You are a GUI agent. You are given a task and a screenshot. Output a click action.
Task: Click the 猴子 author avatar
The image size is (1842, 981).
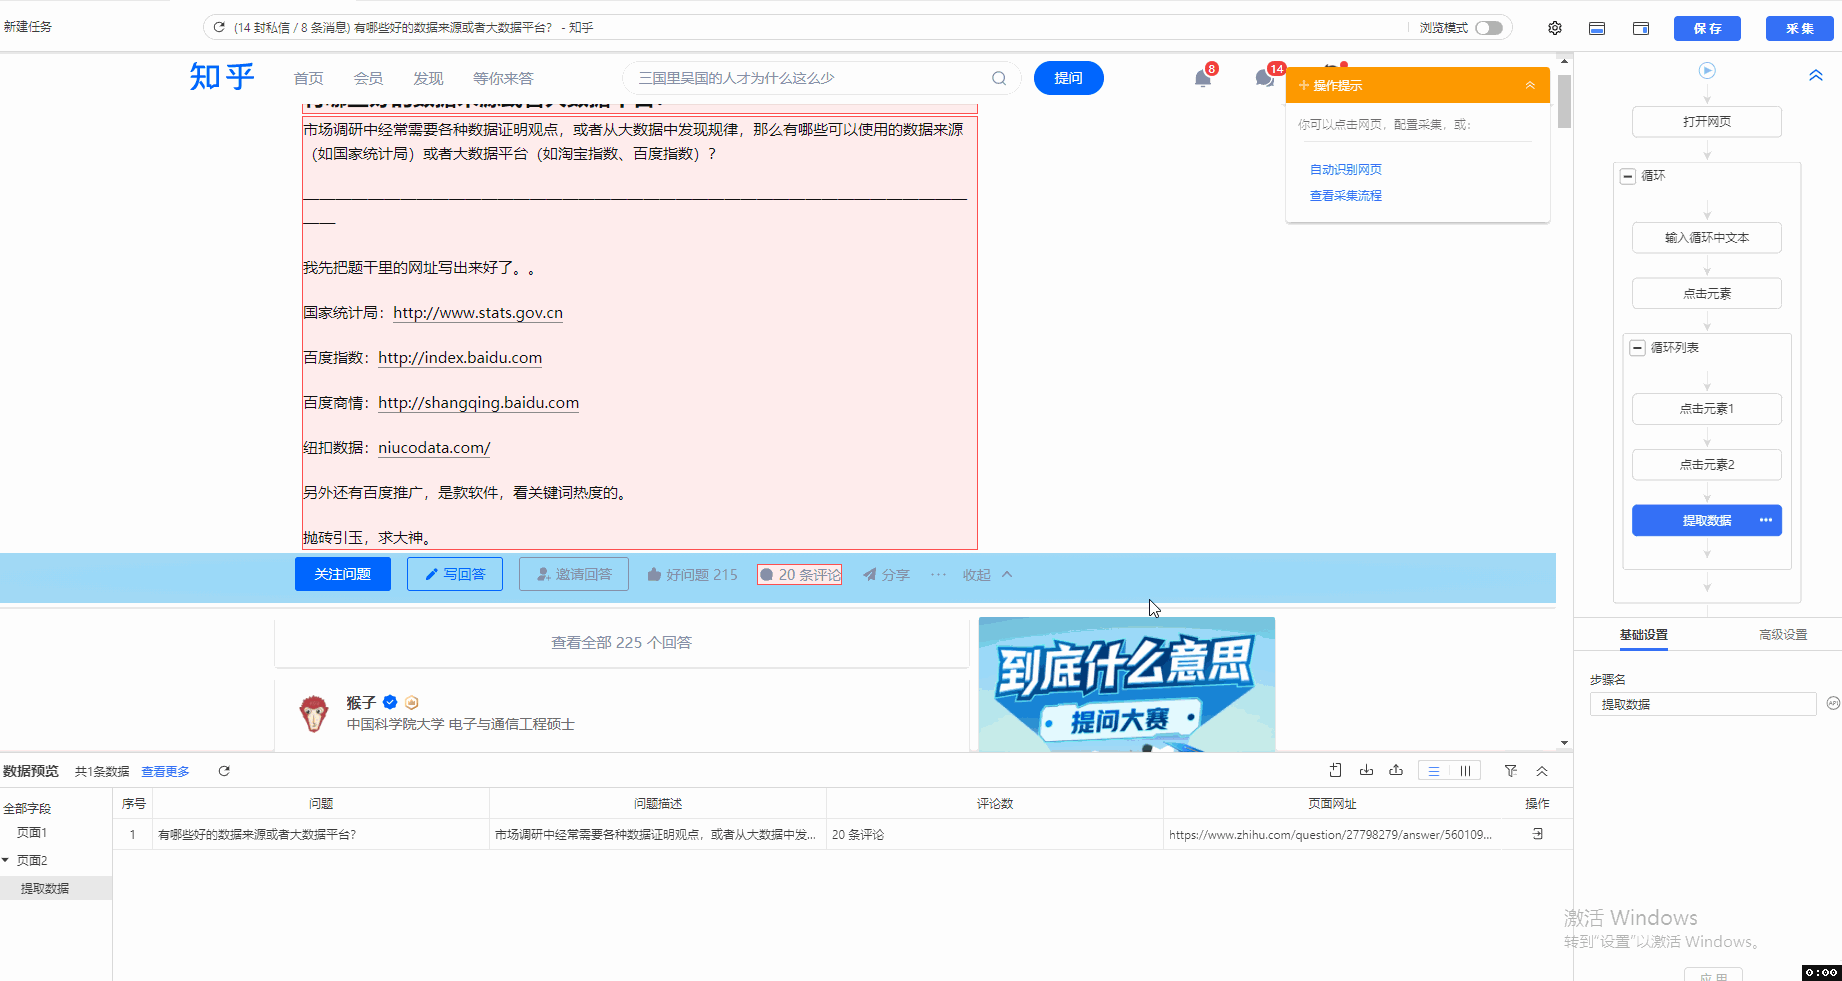314,713
